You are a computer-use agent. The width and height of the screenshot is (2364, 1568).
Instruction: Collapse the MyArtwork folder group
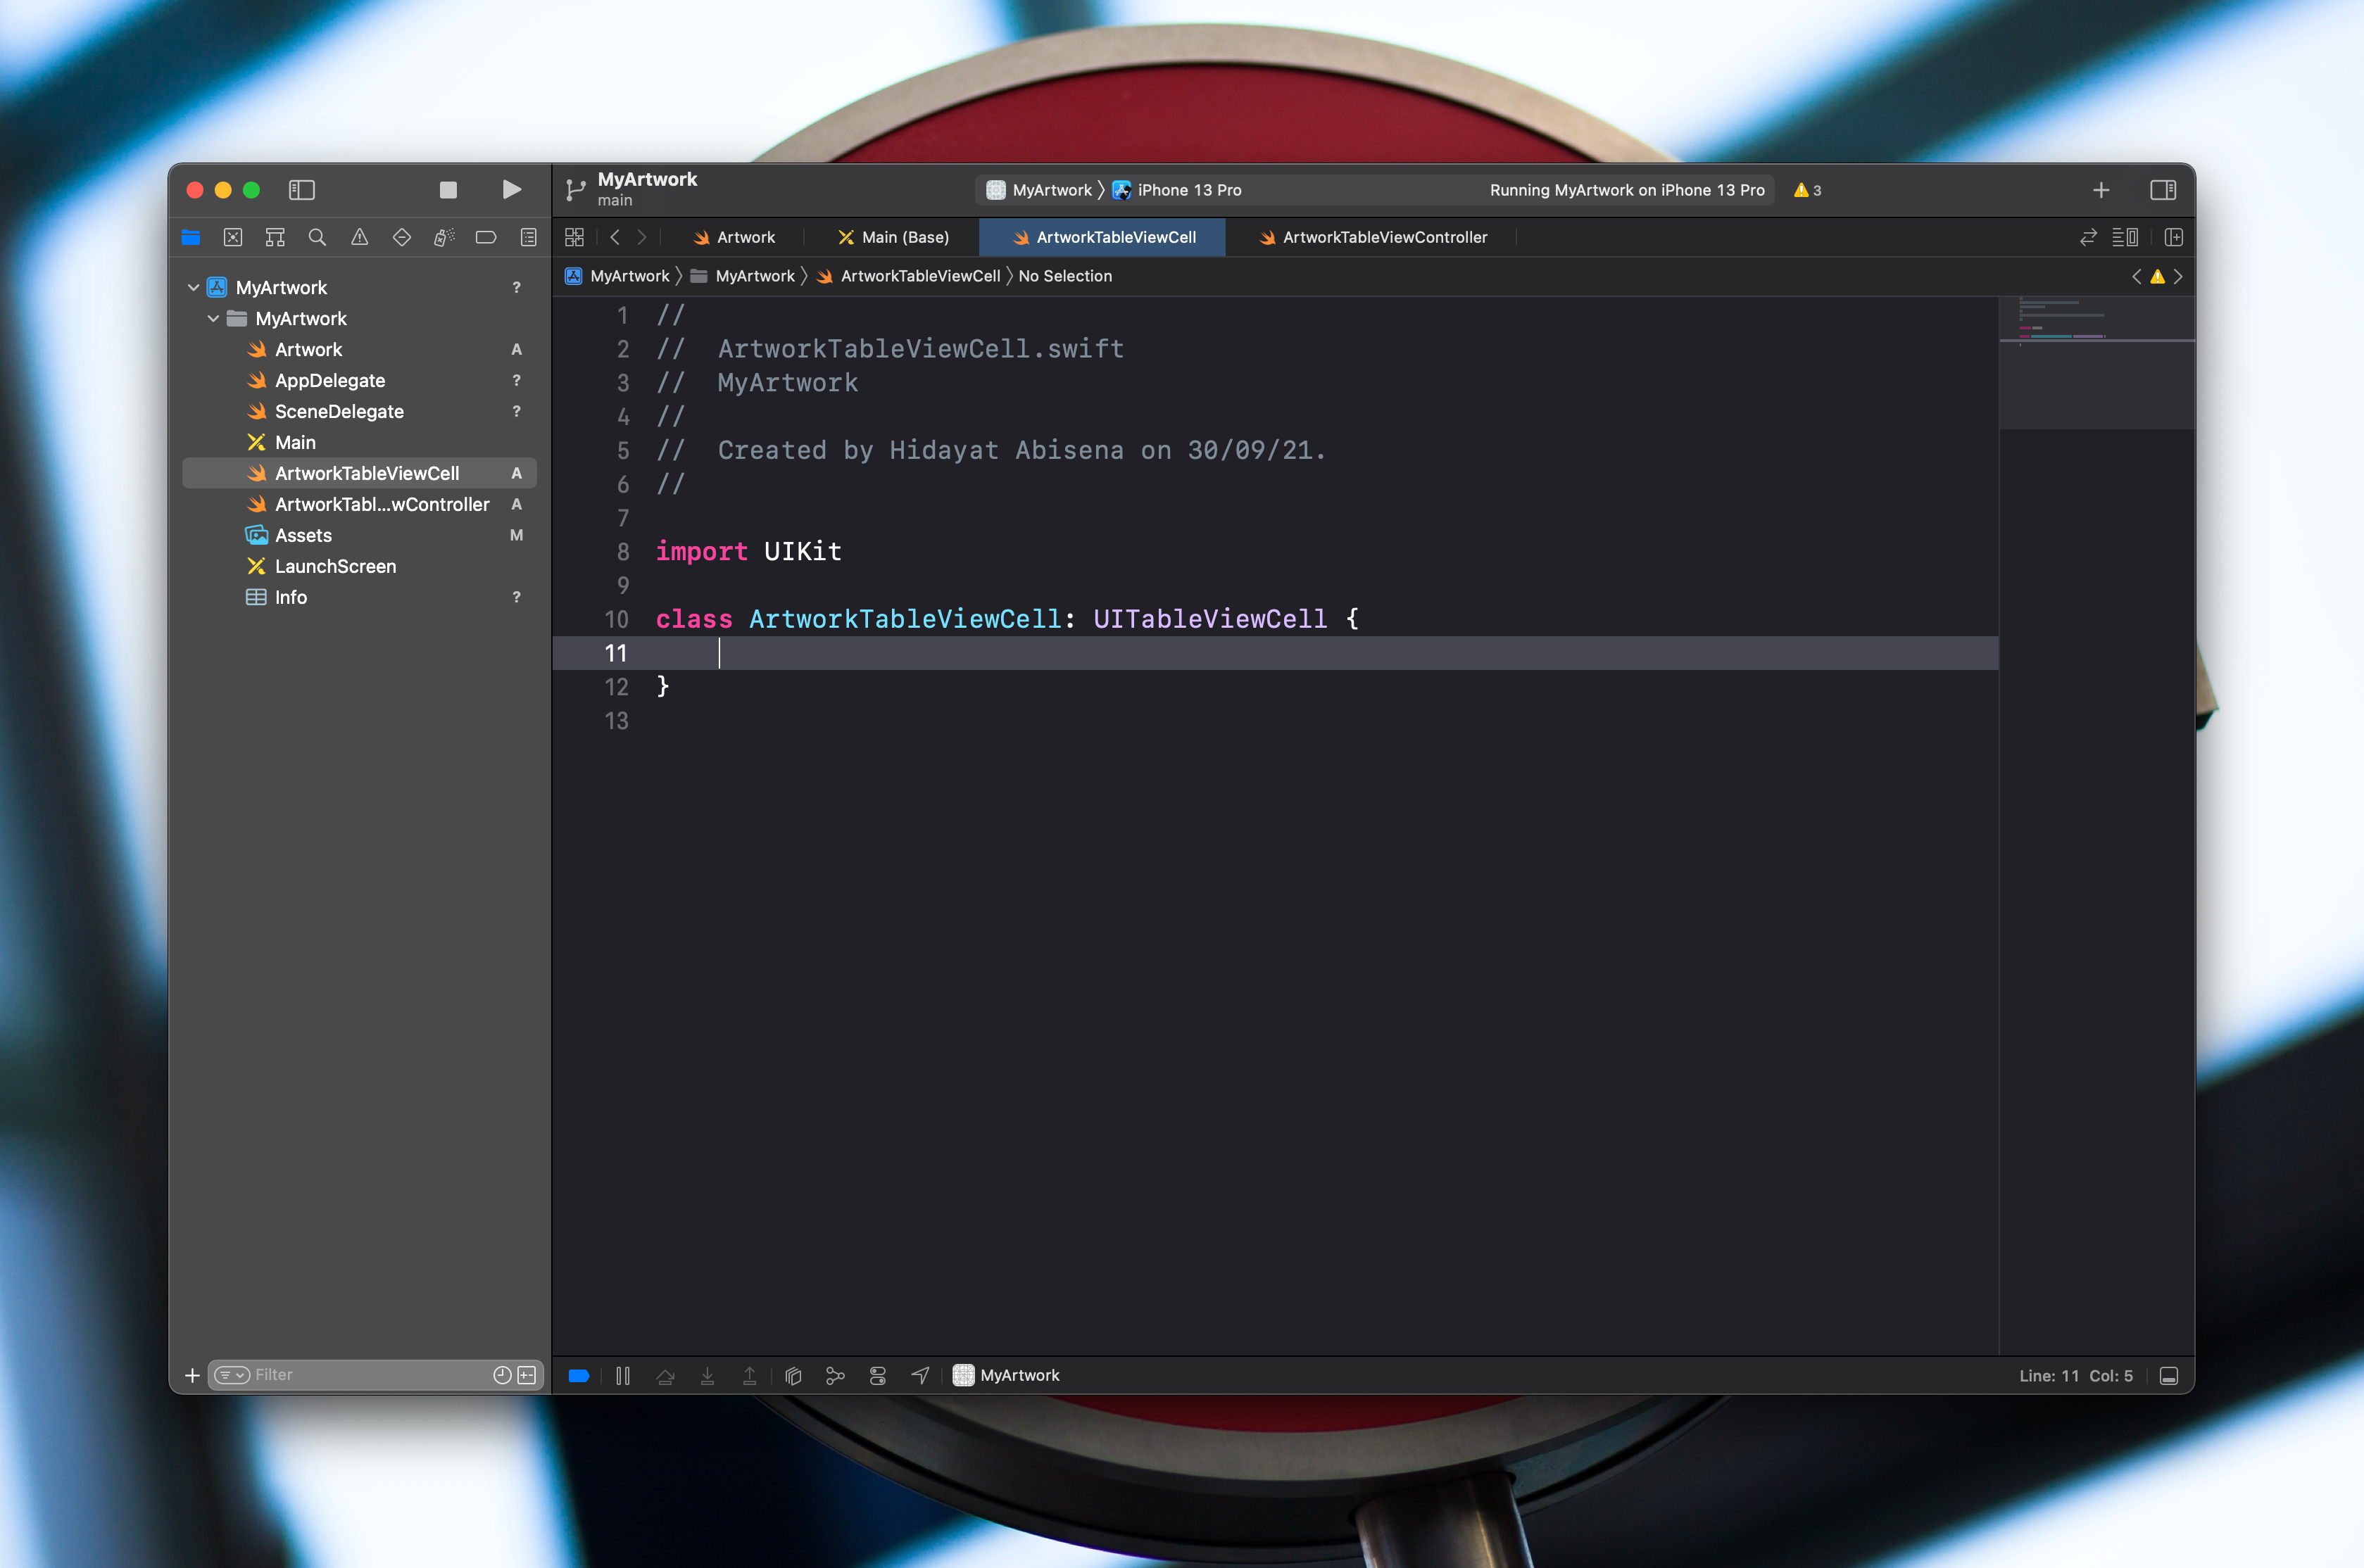[213, 318]
